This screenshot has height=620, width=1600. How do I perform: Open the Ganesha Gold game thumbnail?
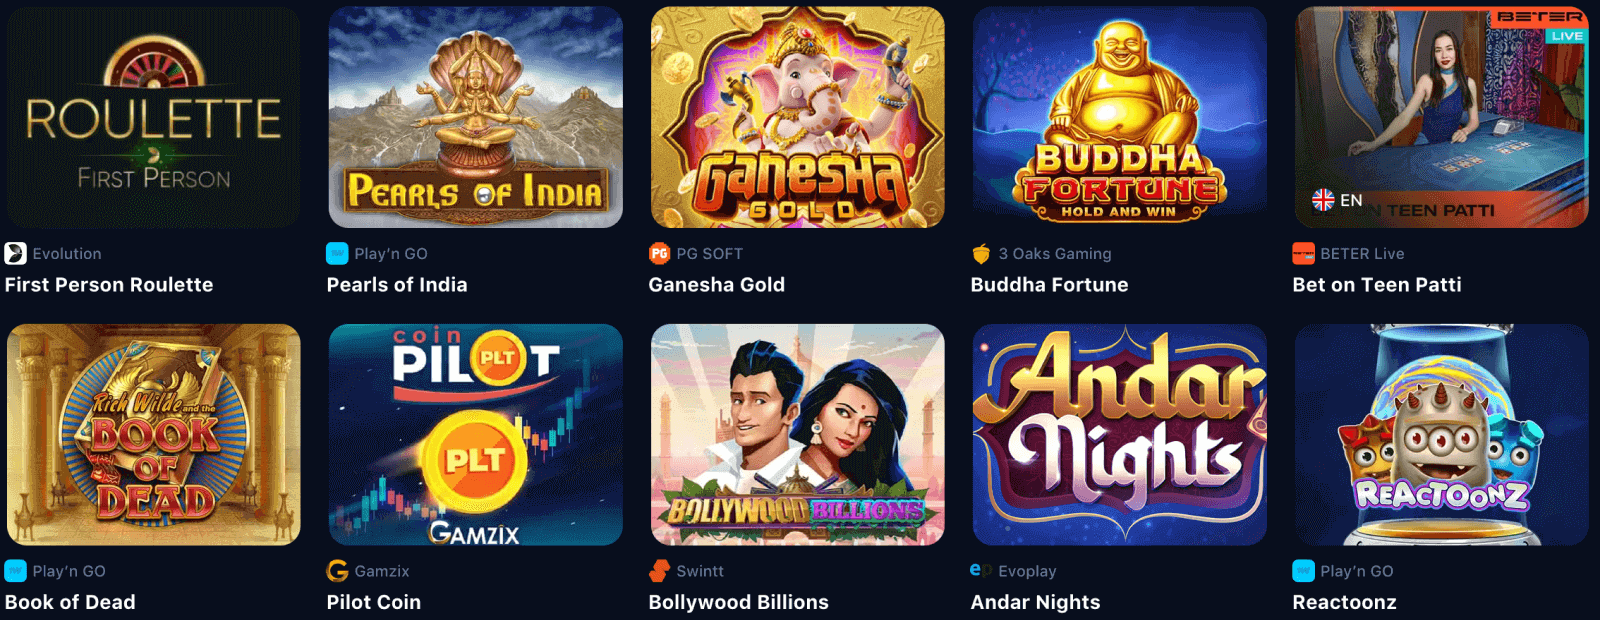tap(797, 117)
